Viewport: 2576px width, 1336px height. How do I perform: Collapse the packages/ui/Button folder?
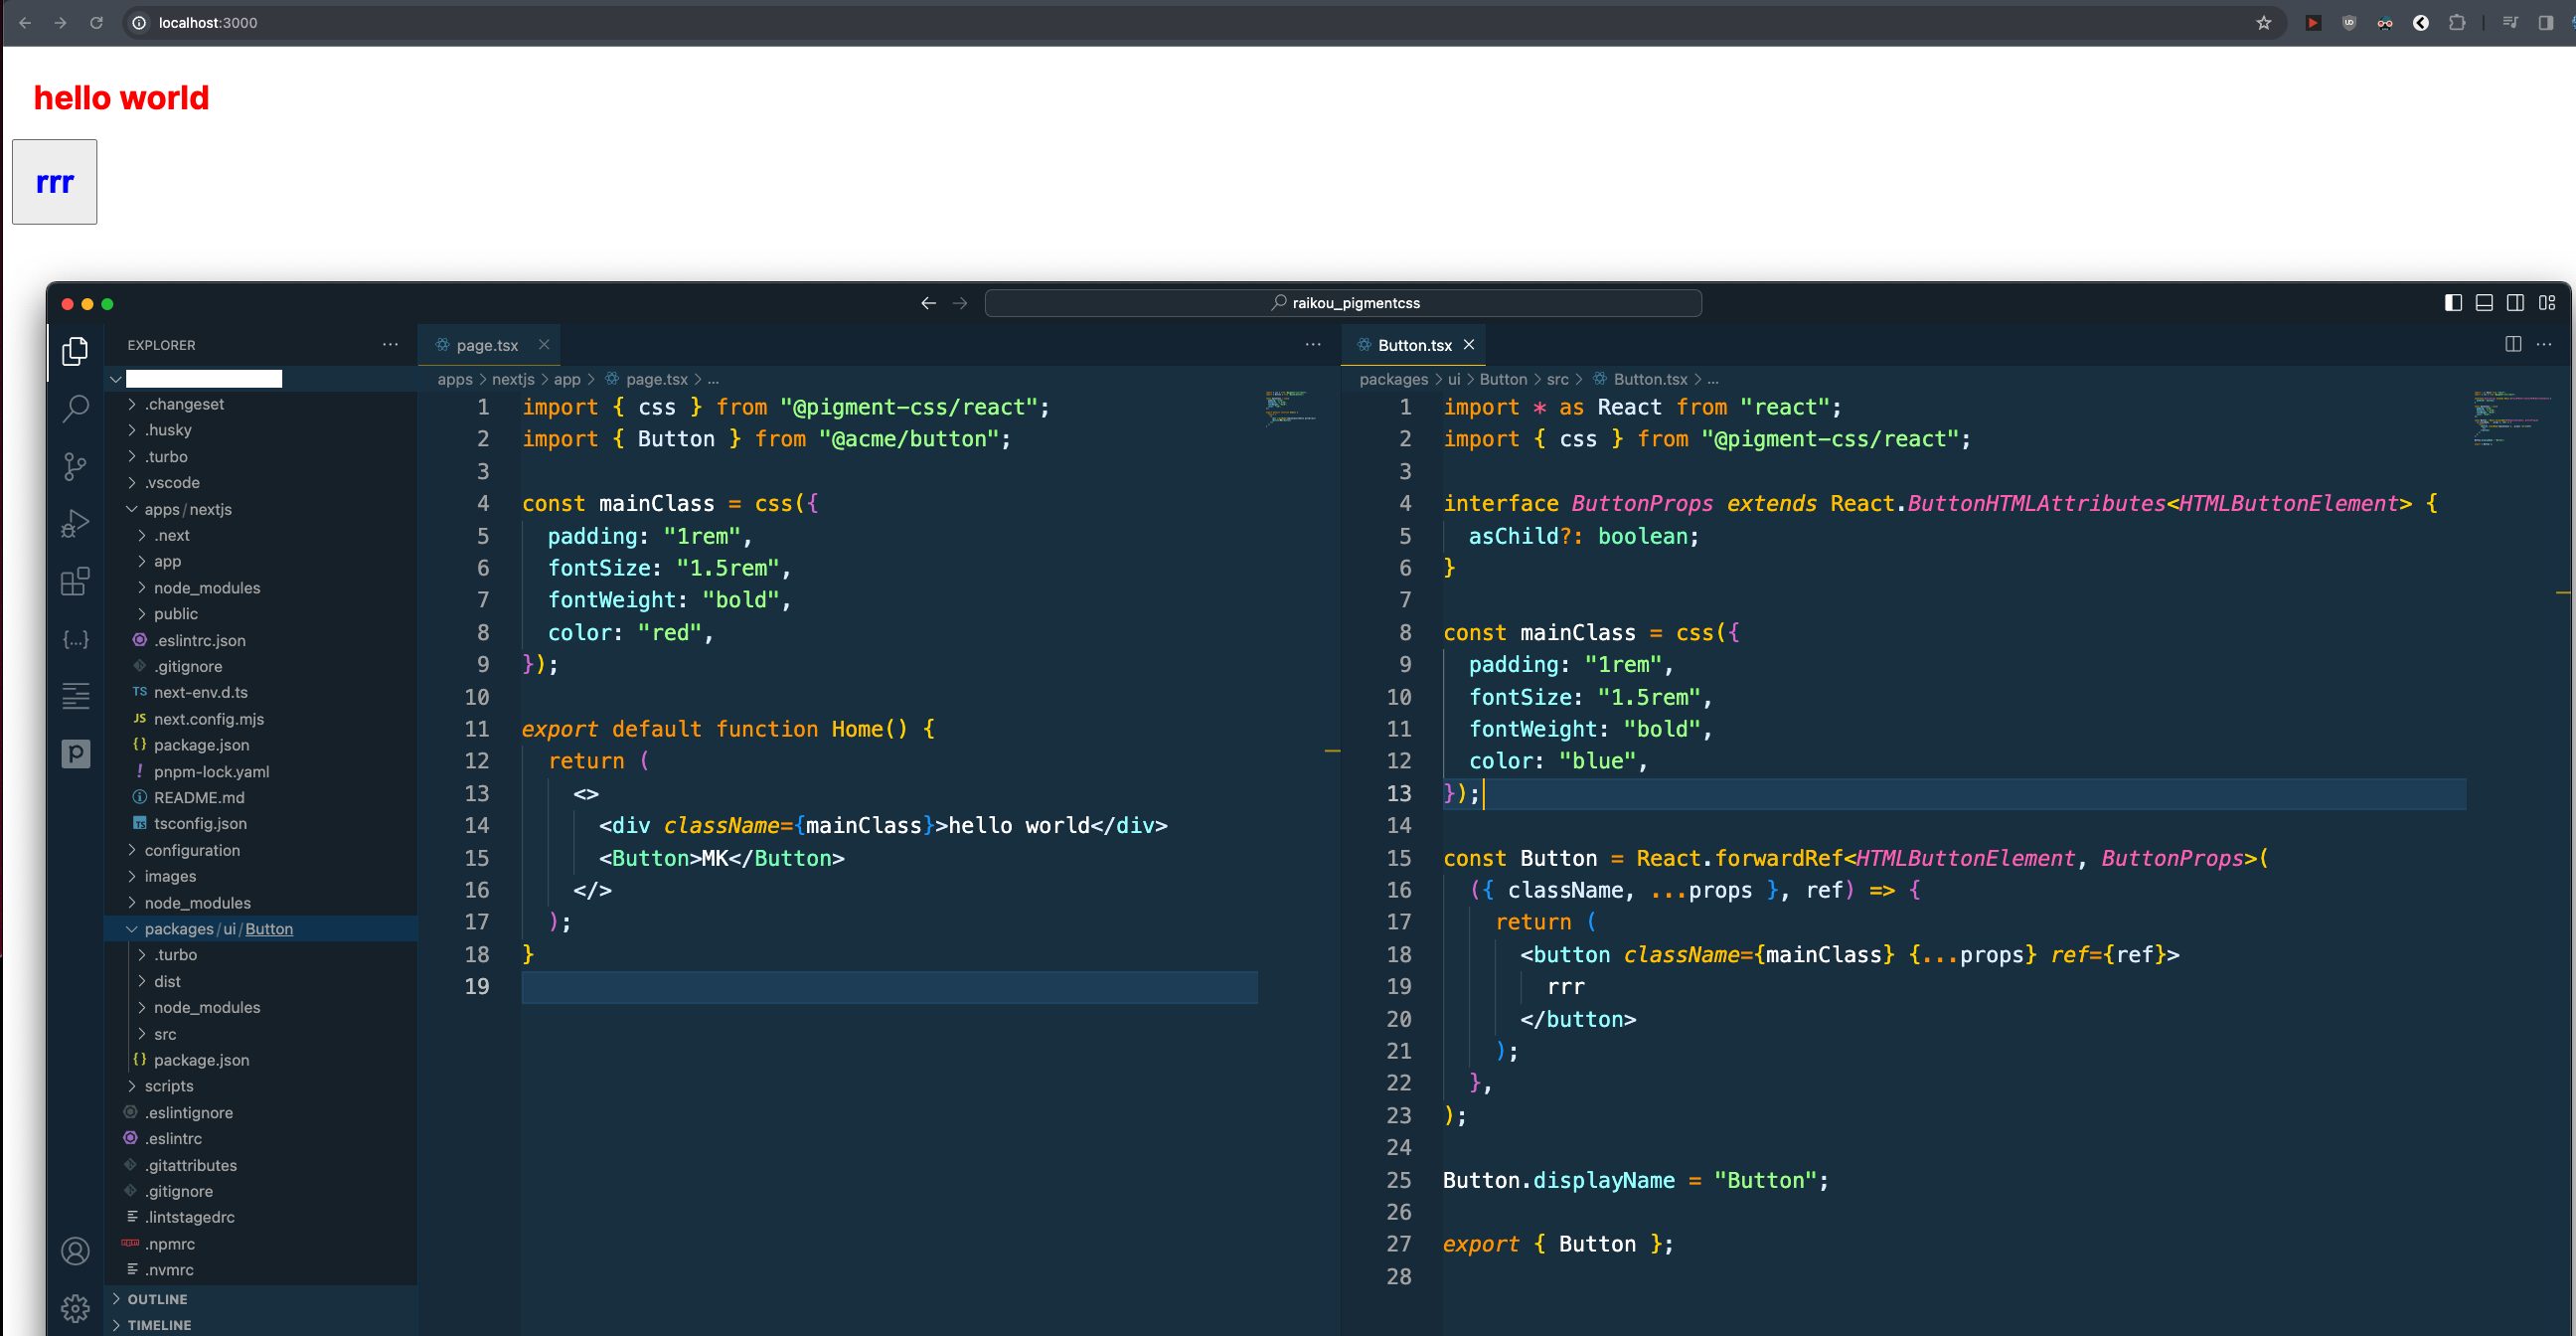pos(260,929)
